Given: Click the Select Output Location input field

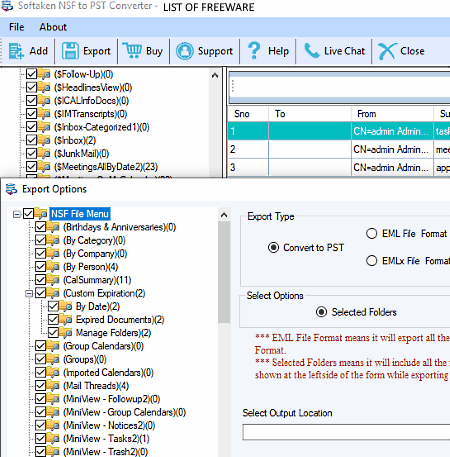Looking at the screenshot, I should point(346,432).
